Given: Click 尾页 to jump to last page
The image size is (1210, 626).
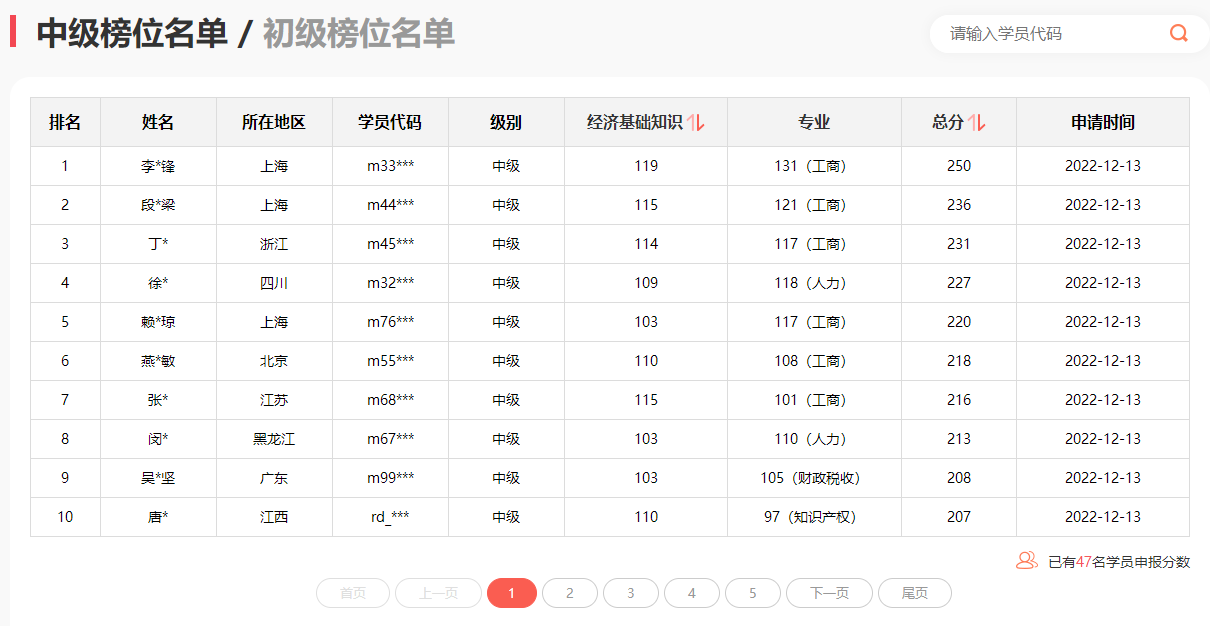Looking at the screenshot, I should (x=916, y=593).
